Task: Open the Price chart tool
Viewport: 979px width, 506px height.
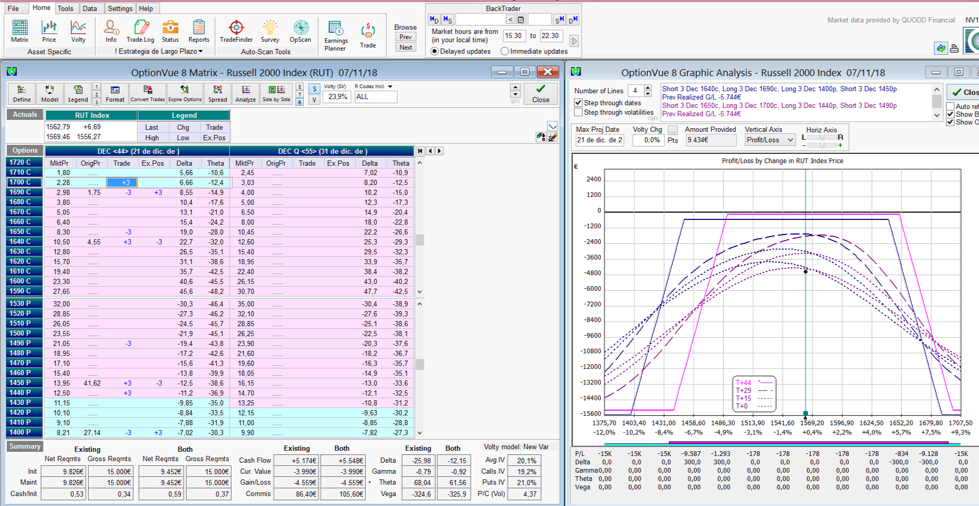Action: (49, 31)
